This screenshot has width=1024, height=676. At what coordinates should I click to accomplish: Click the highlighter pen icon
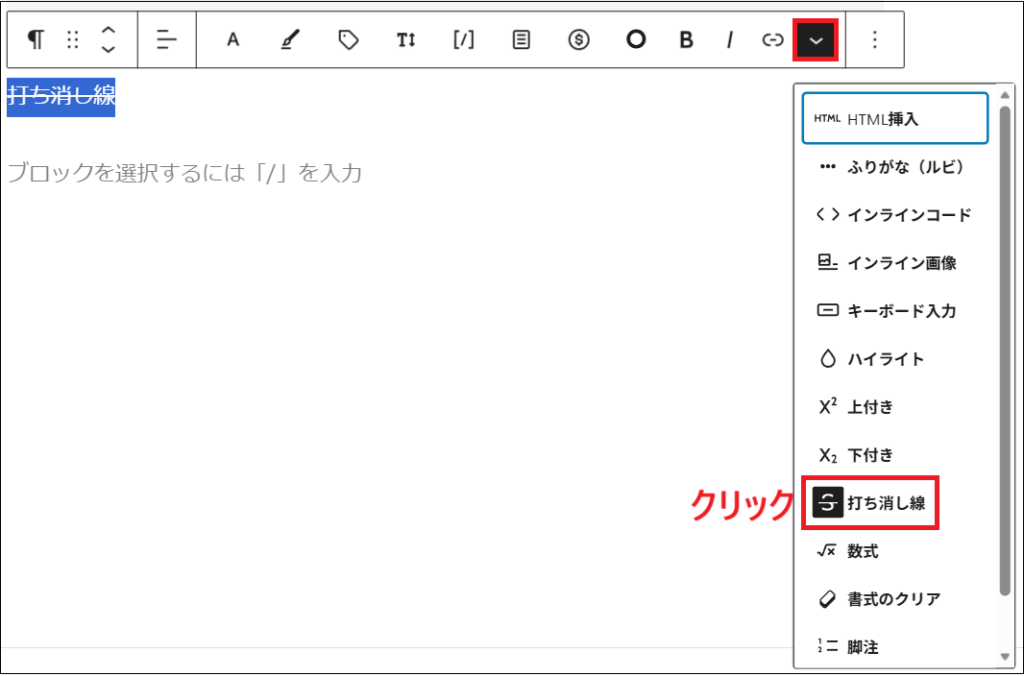pos(289,39)
